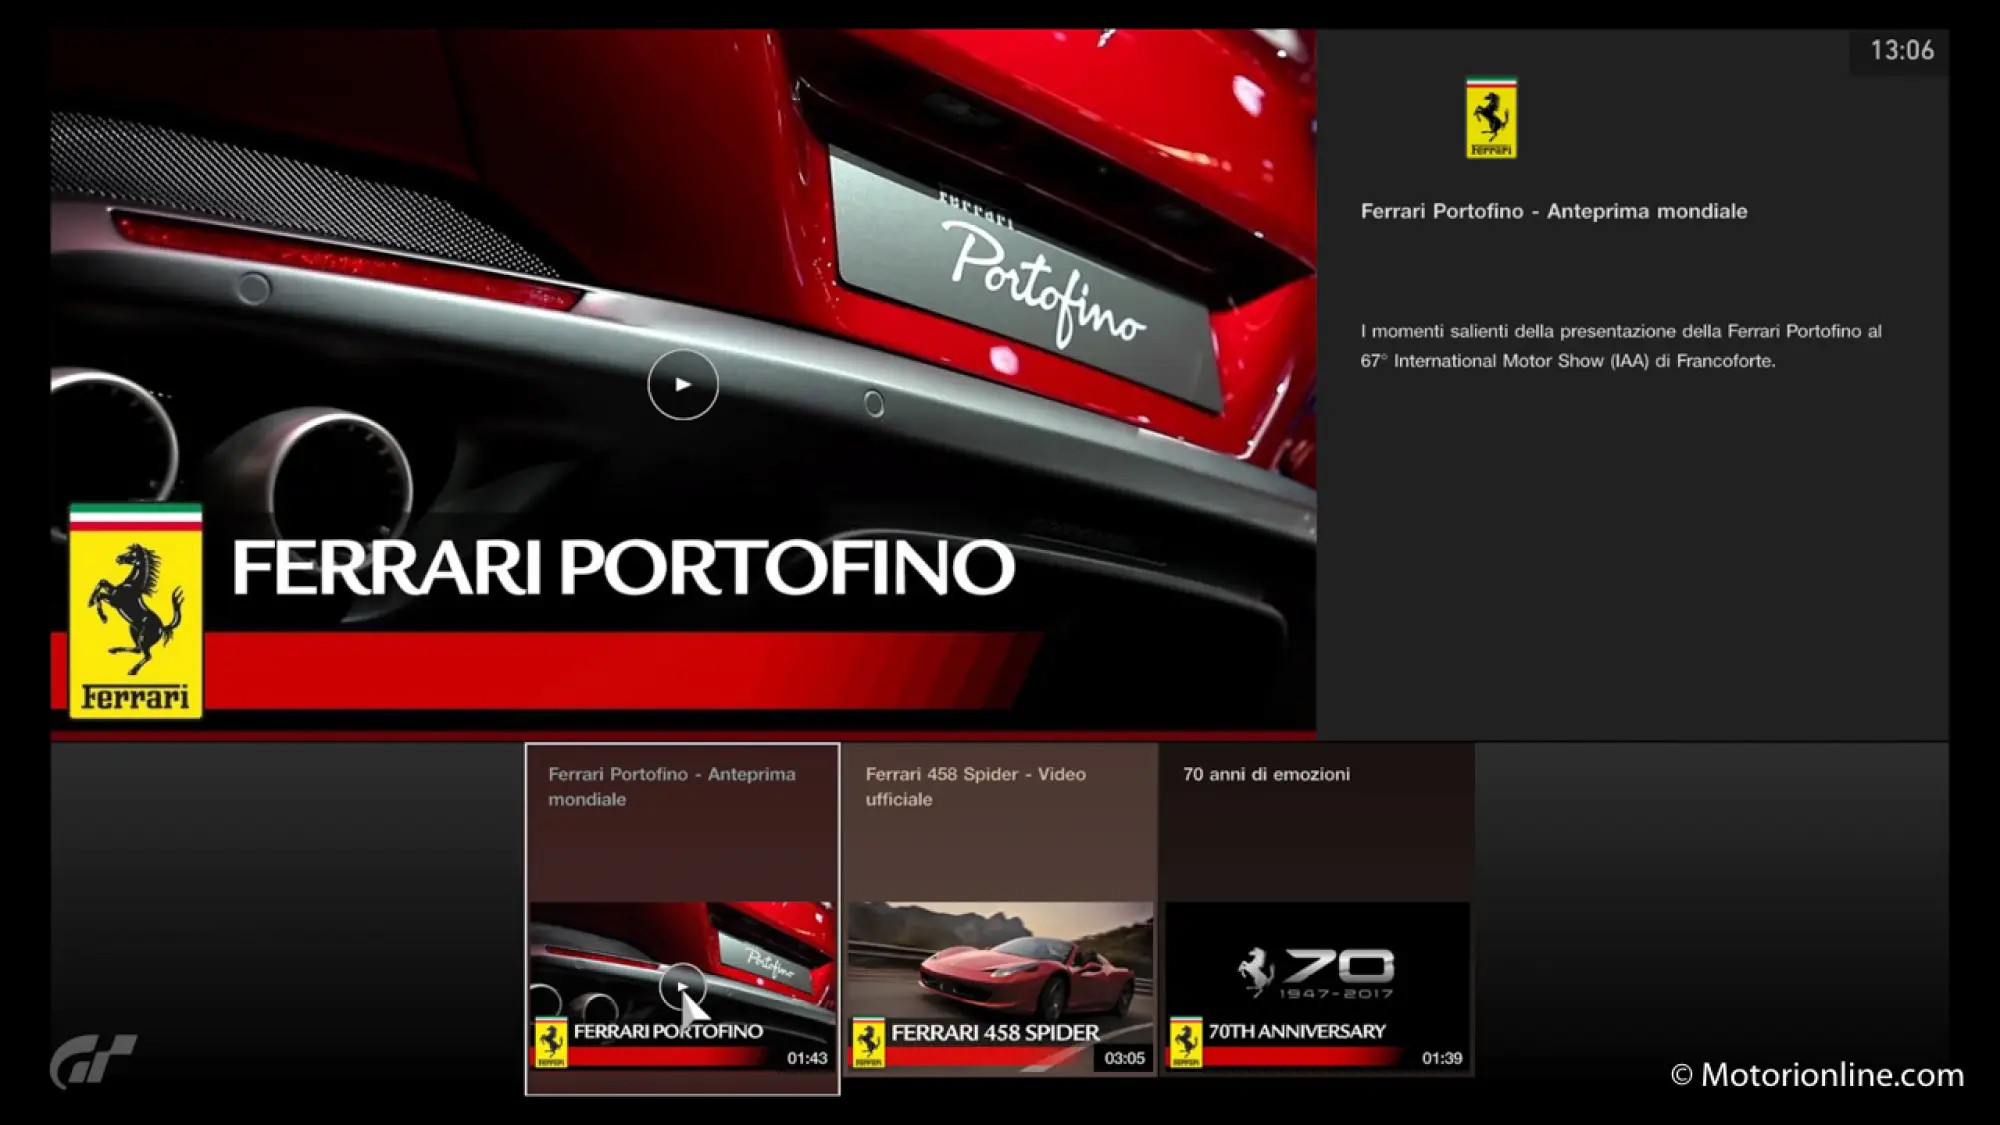Click the large Ferrari badge on the video banner

pos(136,611)
